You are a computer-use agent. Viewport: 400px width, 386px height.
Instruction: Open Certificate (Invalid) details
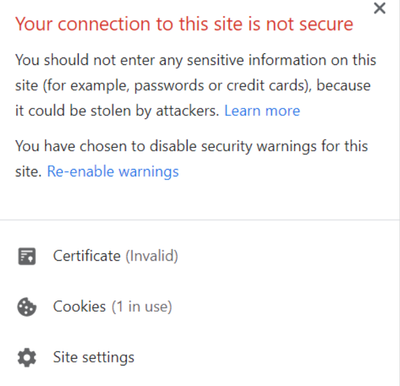pyautogui.click(x=200, y=256)
